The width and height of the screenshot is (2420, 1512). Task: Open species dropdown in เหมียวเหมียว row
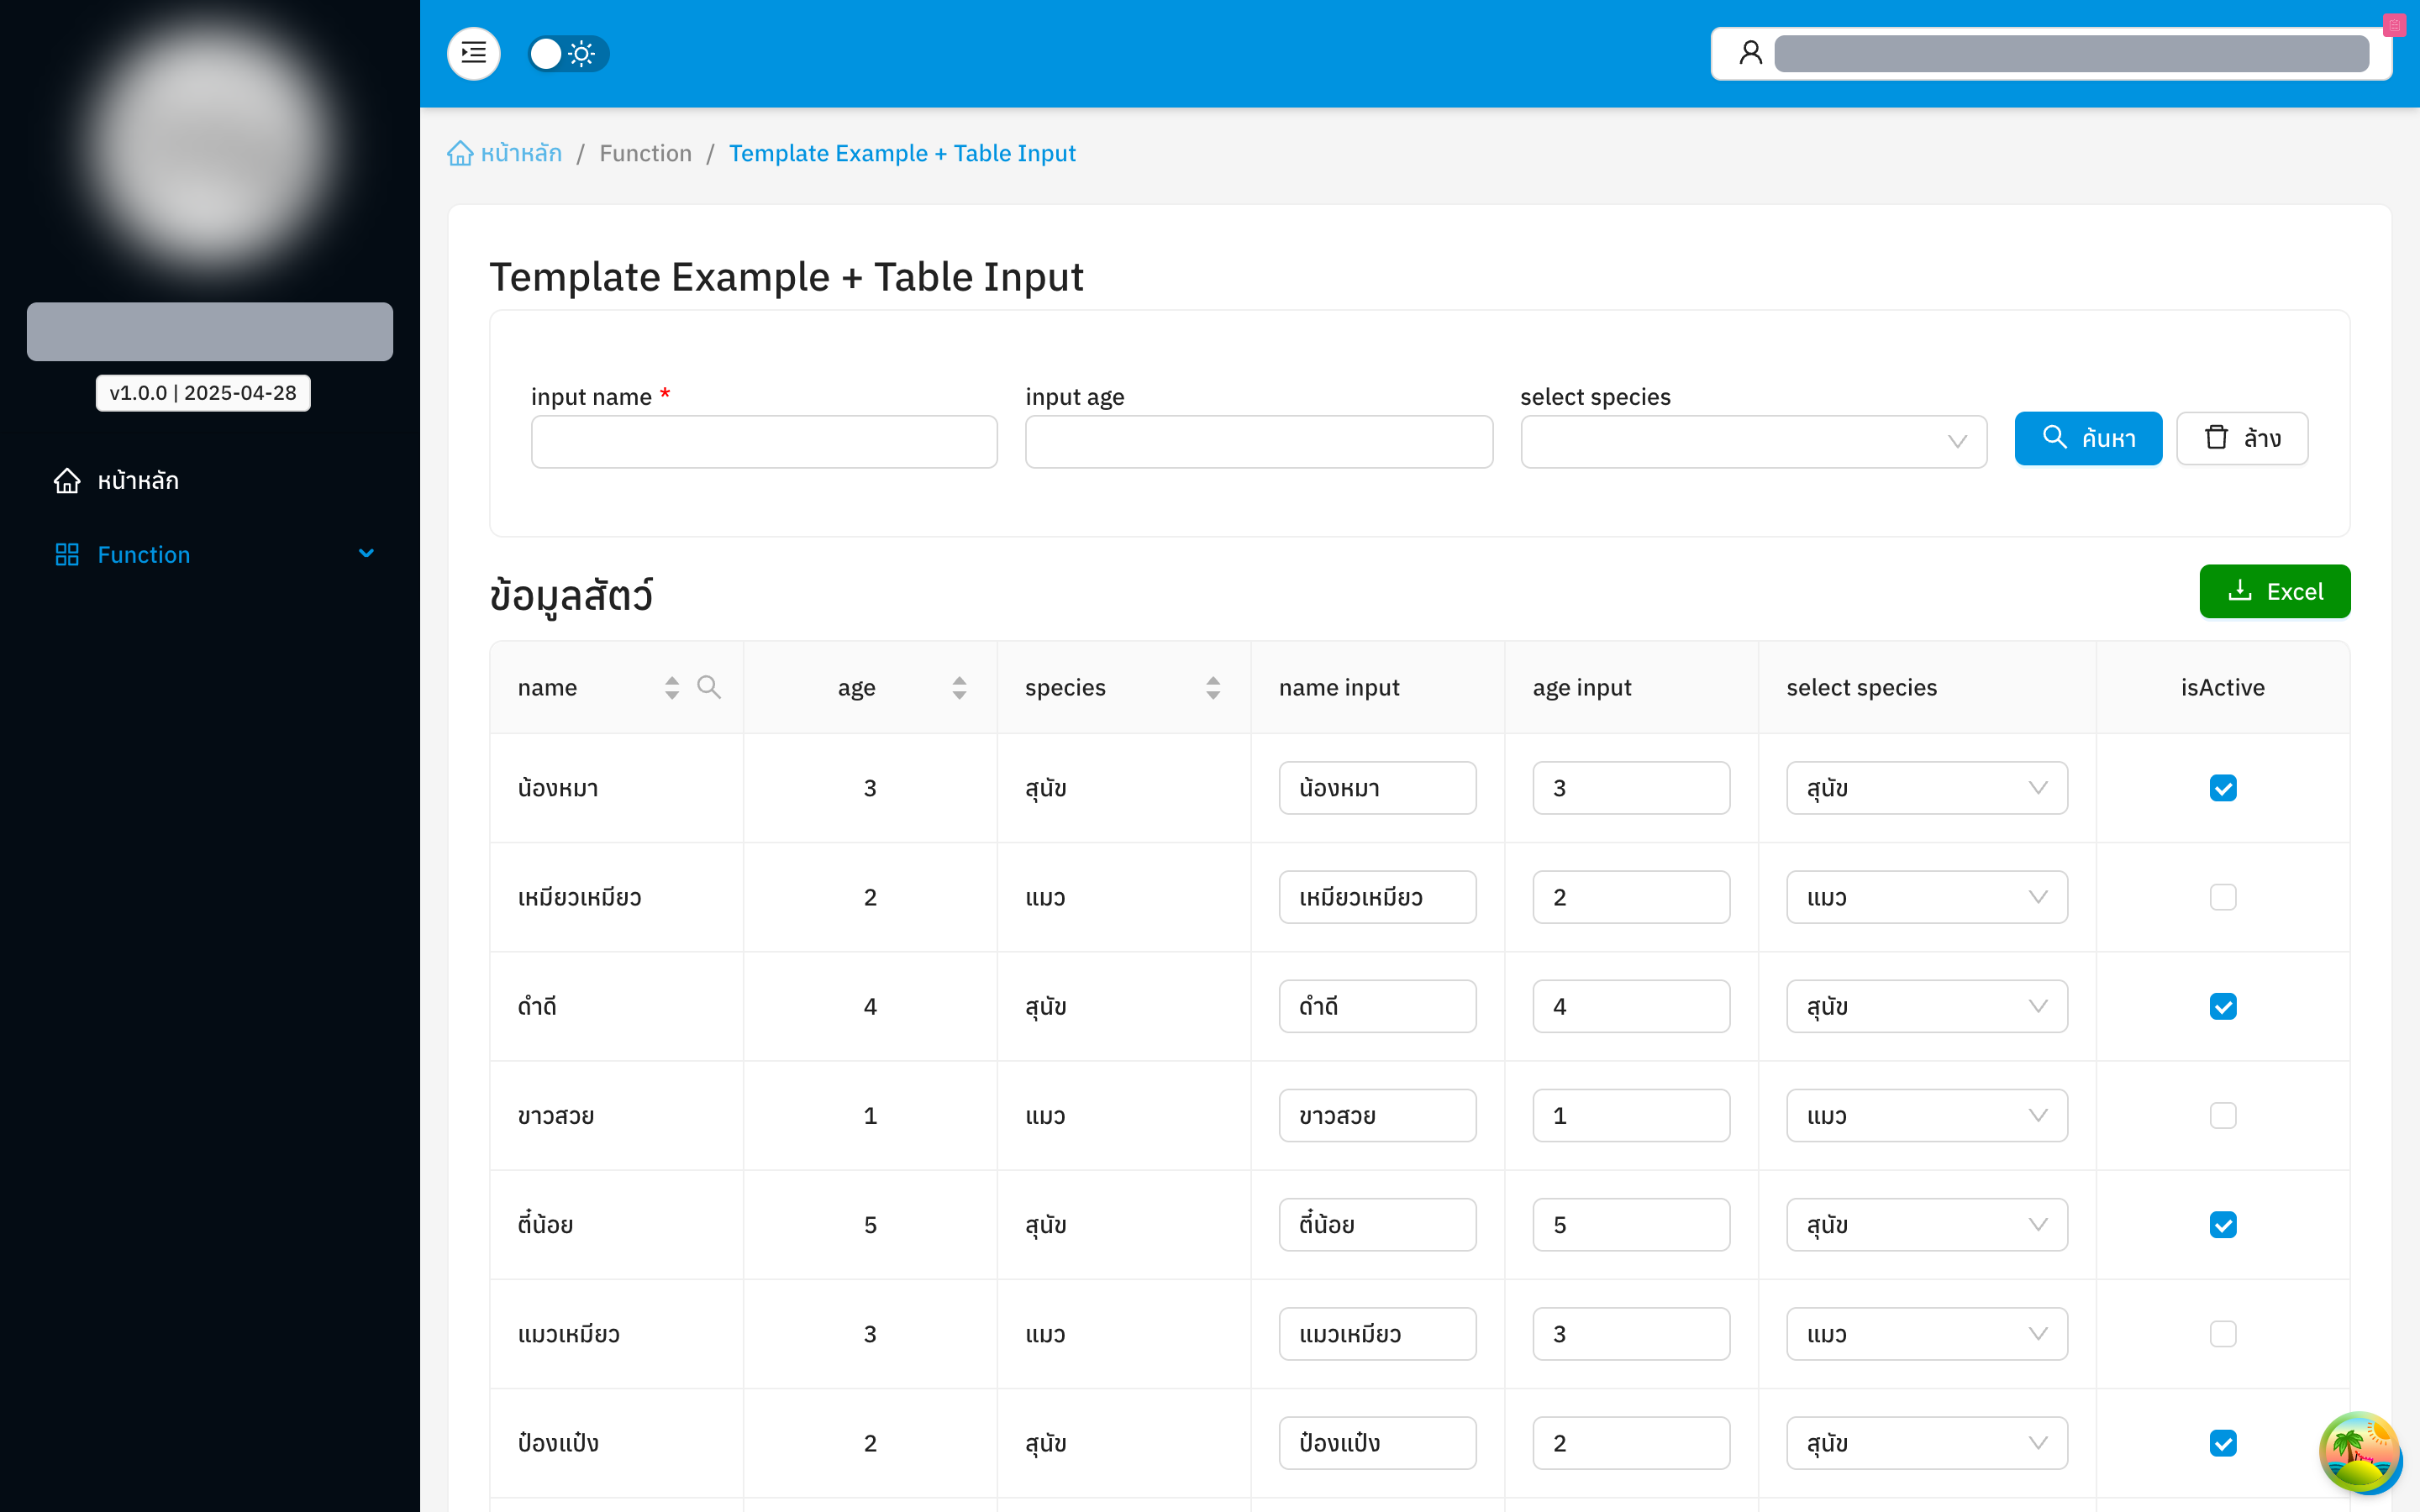tap(1927, 897)
